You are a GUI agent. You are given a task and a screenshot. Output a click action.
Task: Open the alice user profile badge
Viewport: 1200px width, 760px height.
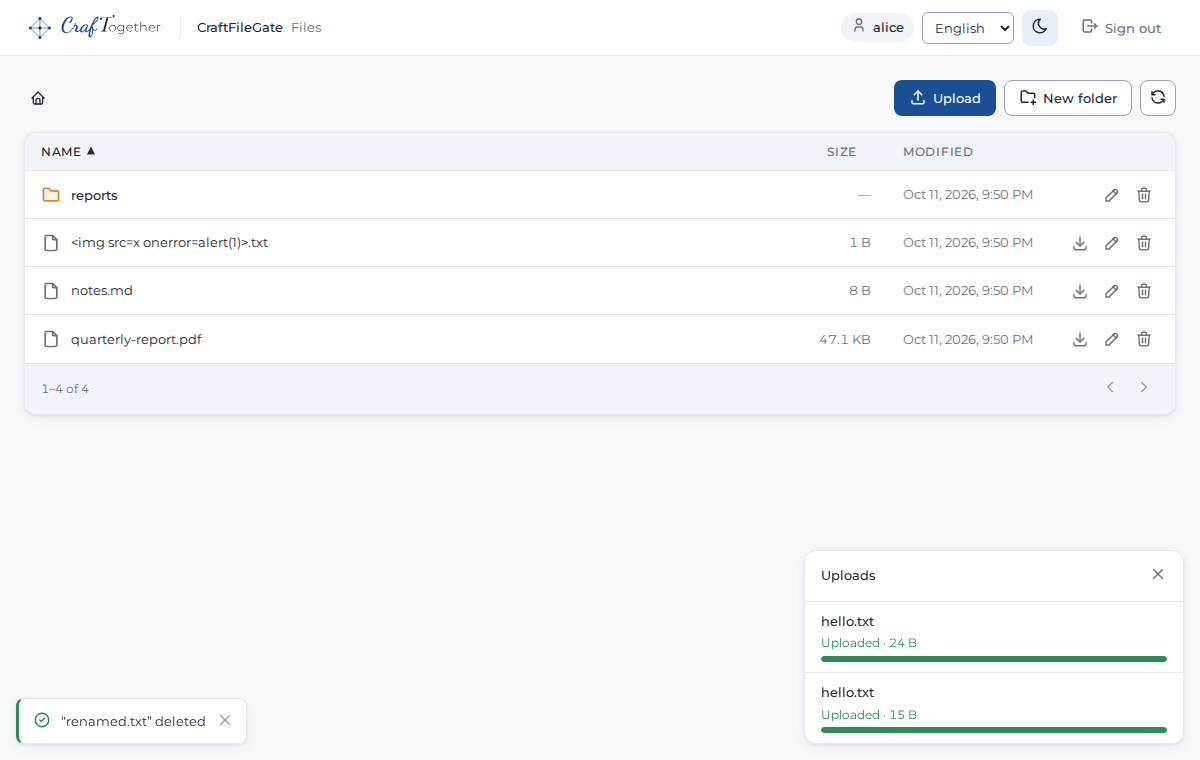coord(878,28)
